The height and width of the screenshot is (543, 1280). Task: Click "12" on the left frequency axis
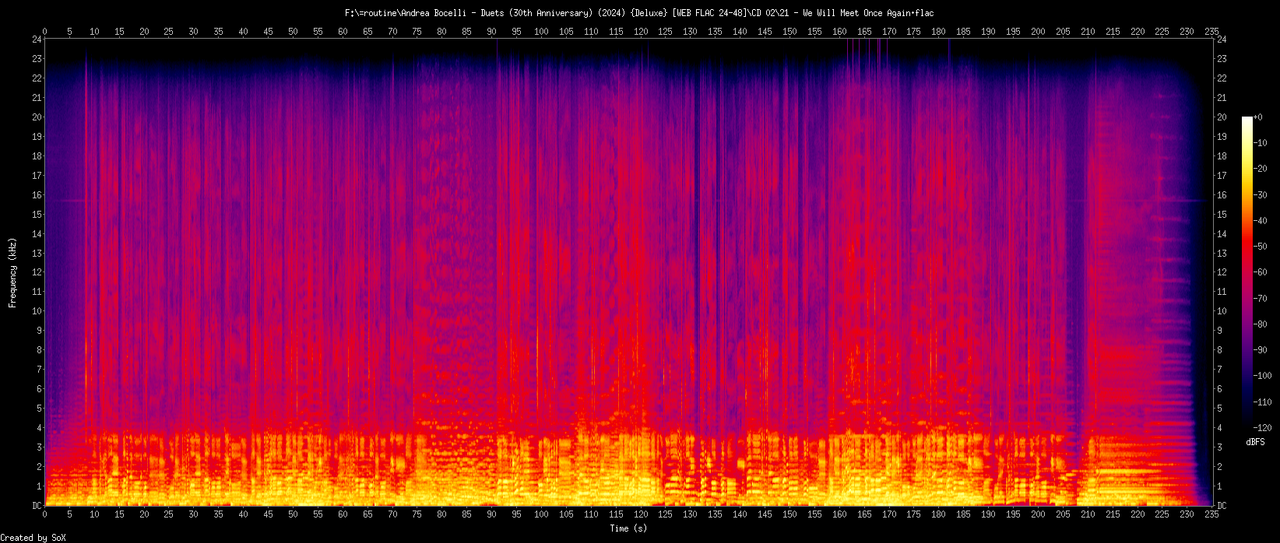[x=37, y=272]
